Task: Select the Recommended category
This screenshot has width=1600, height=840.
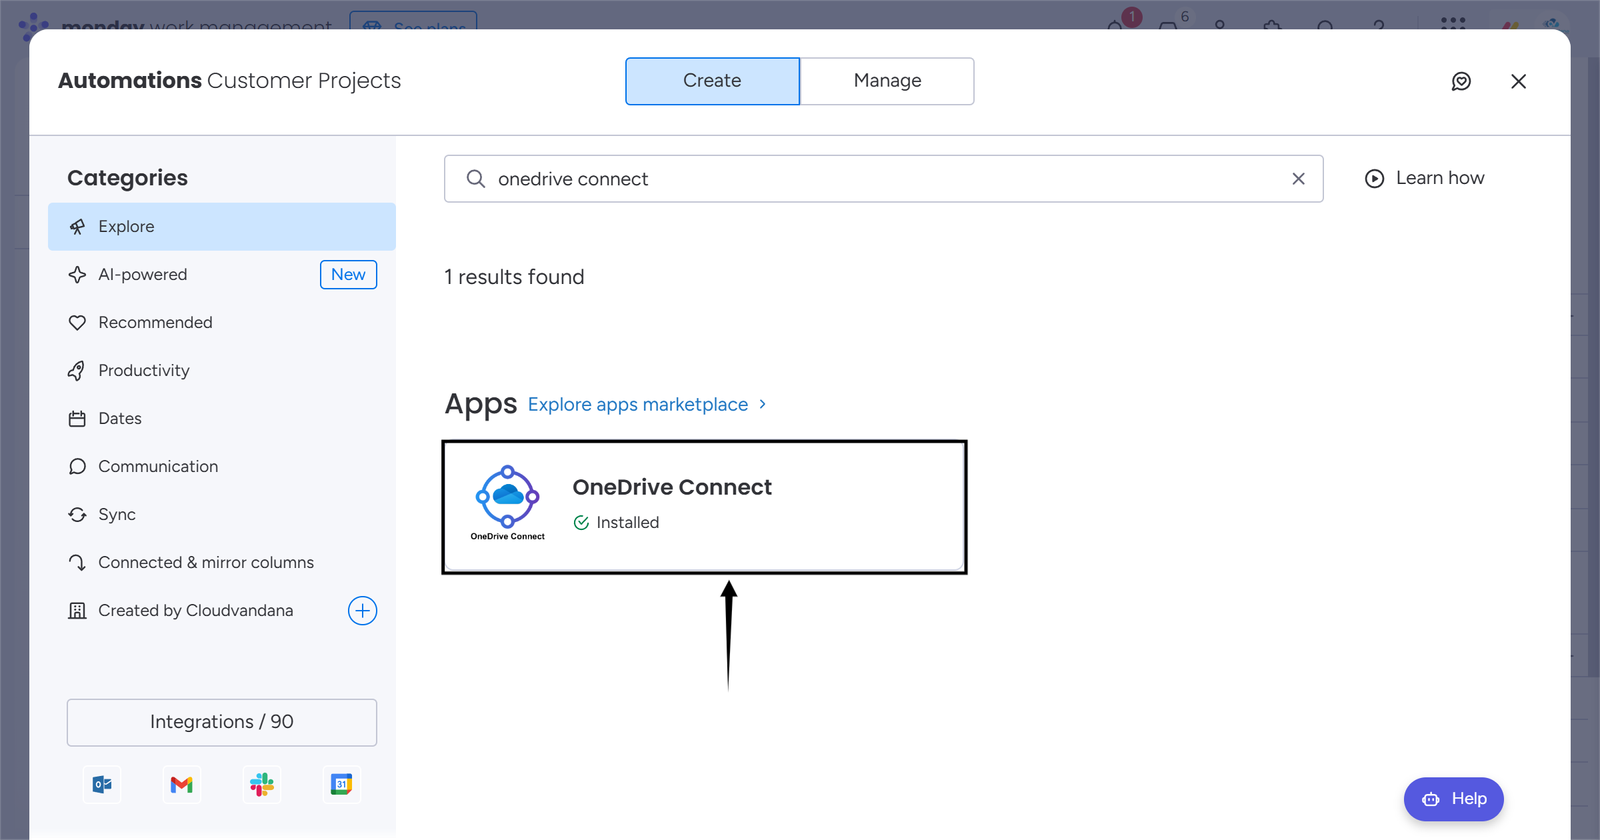Action: click(x=222, y=323)
